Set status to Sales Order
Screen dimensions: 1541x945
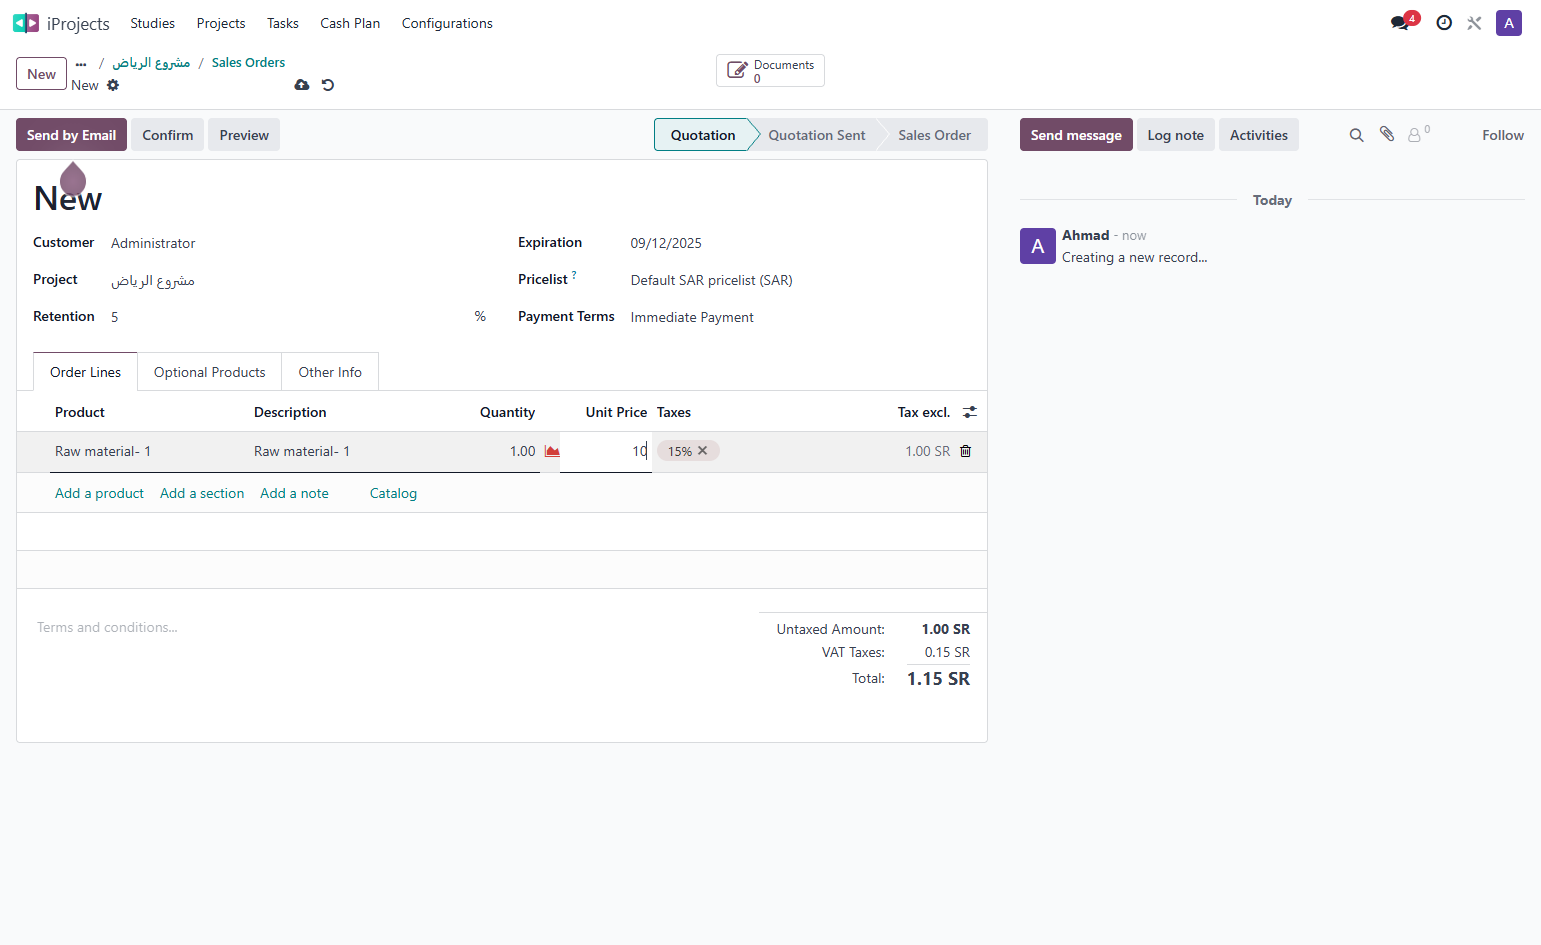[934, 135]
